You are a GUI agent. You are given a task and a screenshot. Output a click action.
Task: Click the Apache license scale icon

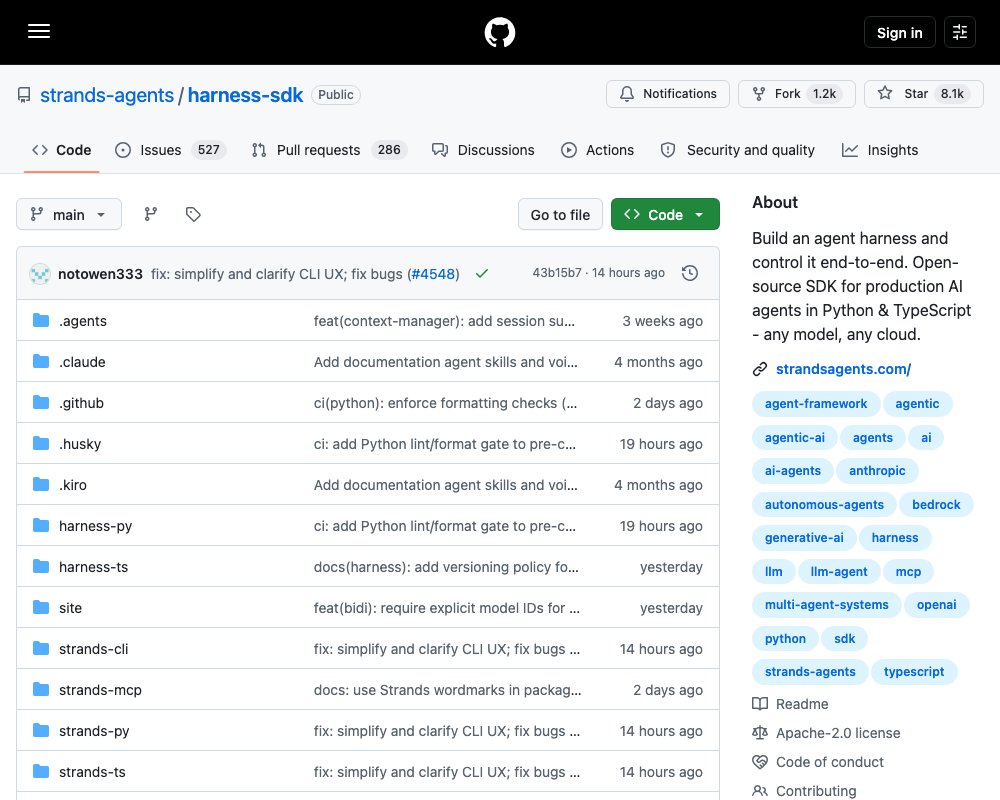[760, 733]
